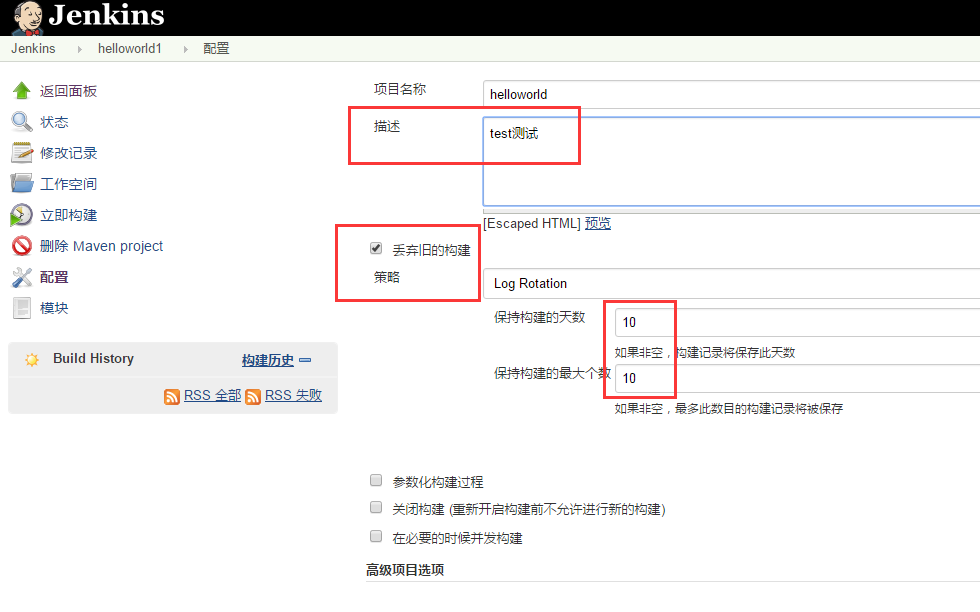Click the folder icon beside 工作空间
980x612 pixels.
point(21,183)
